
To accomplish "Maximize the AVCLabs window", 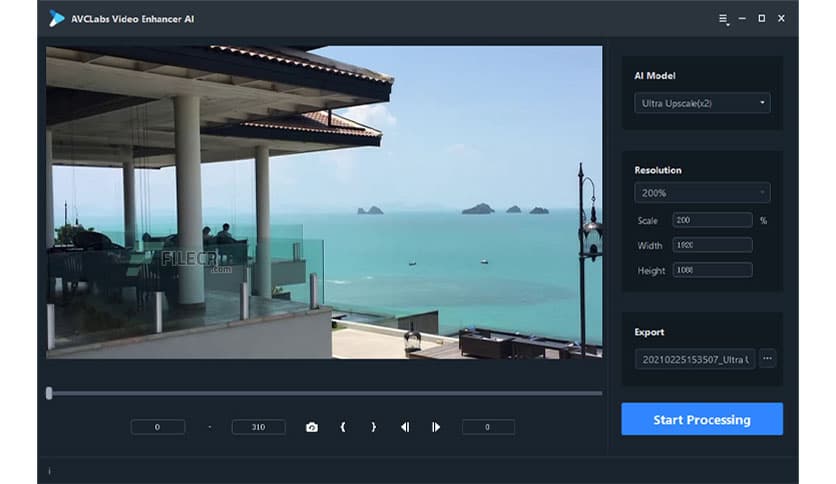I will pos(761,18).
